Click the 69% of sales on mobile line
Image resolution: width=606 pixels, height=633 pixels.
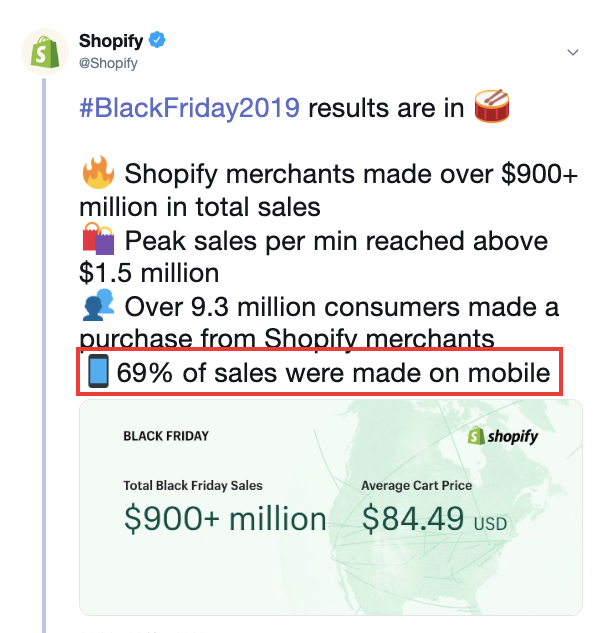click(319, 371)
